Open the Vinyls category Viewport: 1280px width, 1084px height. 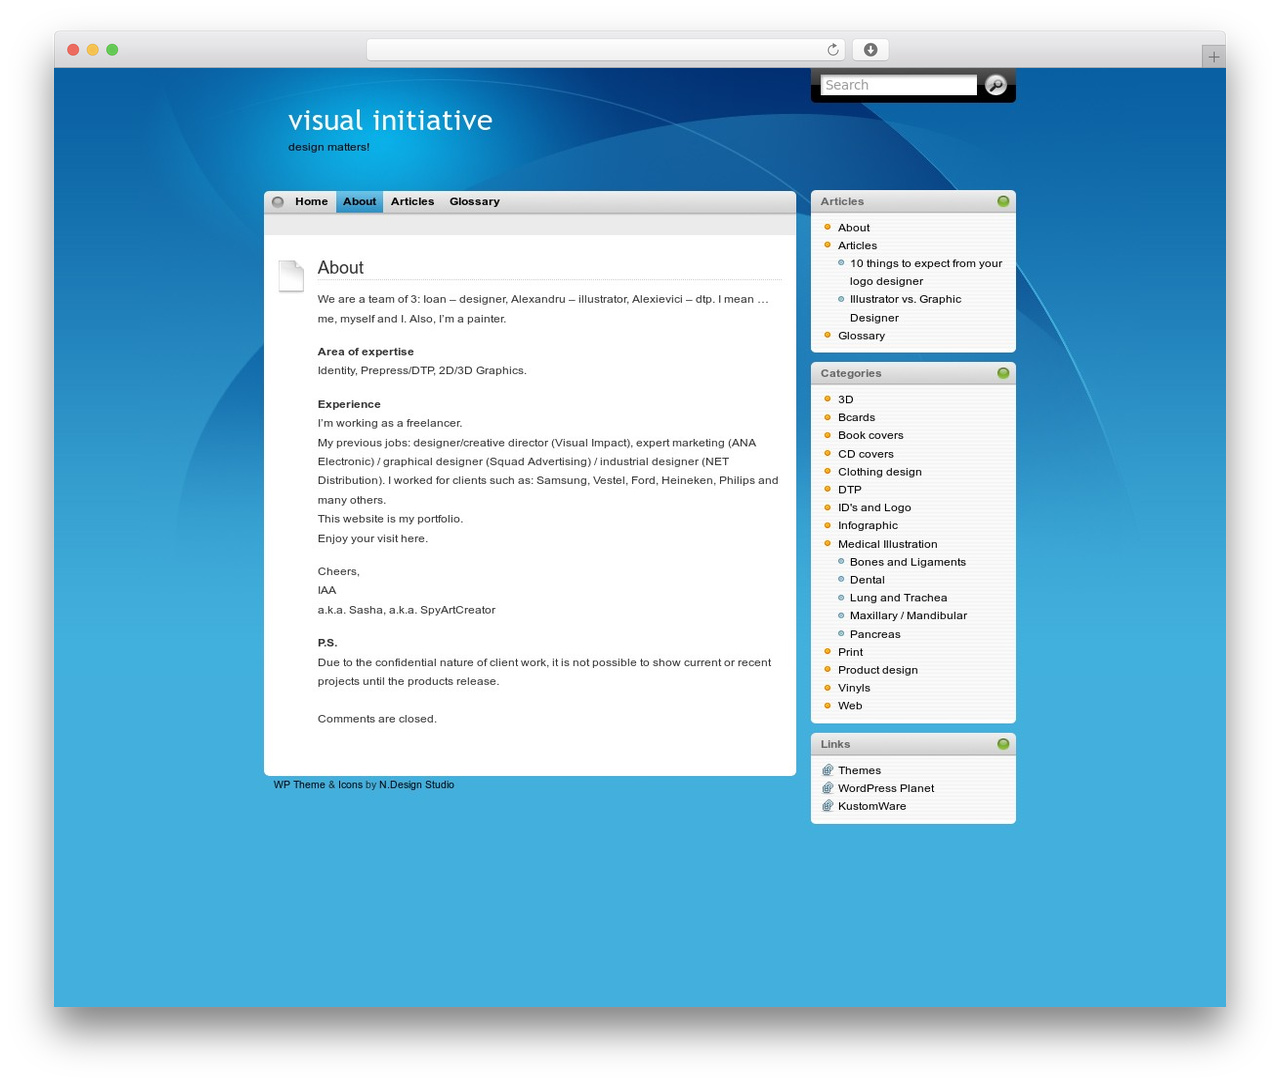[x=854, y=688]
